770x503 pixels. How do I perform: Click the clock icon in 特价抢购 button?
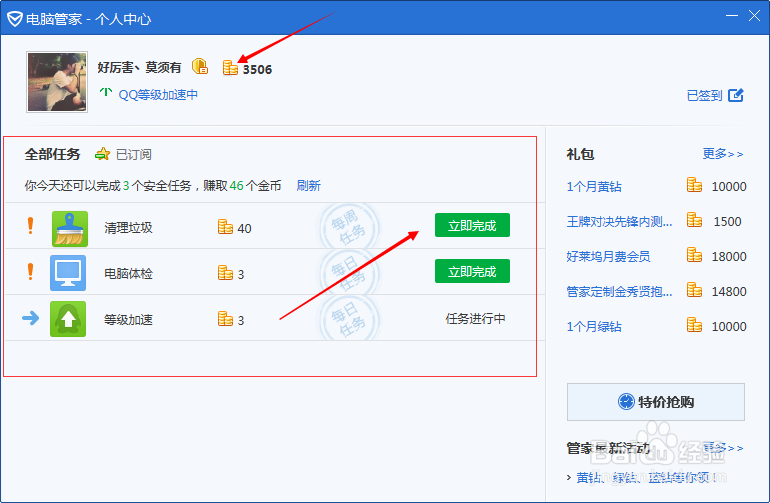(626, 402)
